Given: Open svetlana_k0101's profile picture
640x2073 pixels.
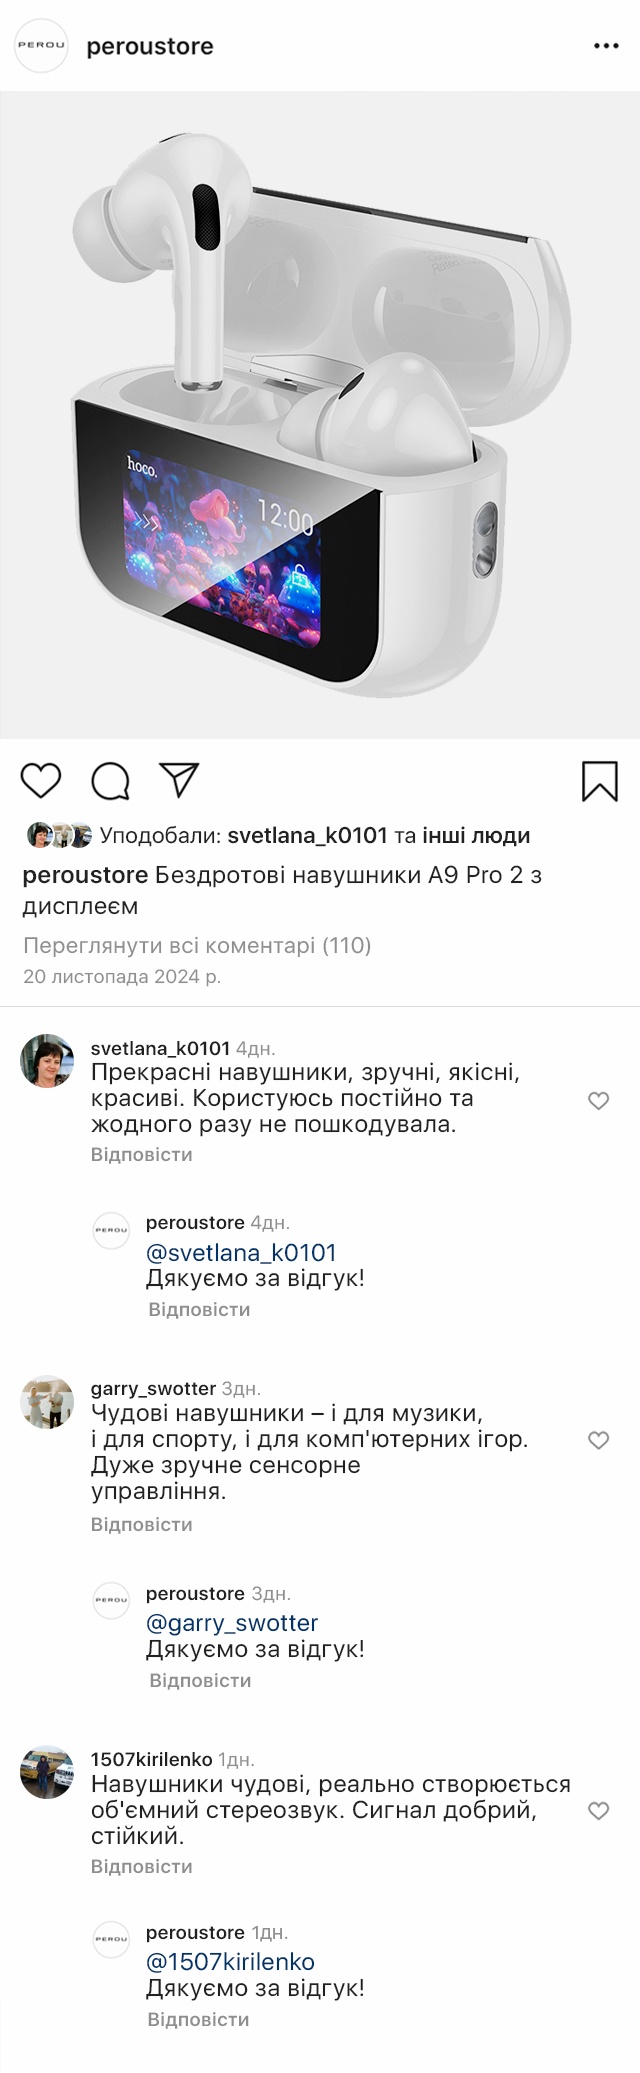Looking at the screenshot, I should (47, 1060).
